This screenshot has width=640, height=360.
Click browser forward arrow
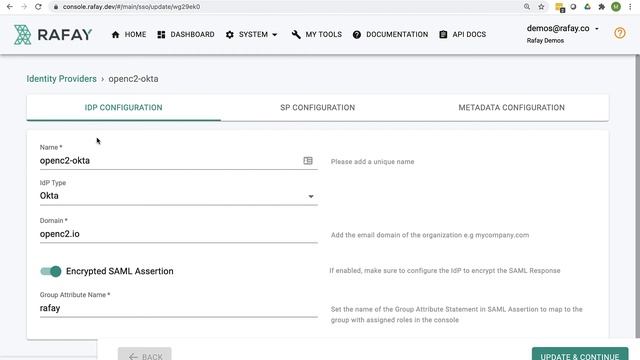tap(24, 7)
